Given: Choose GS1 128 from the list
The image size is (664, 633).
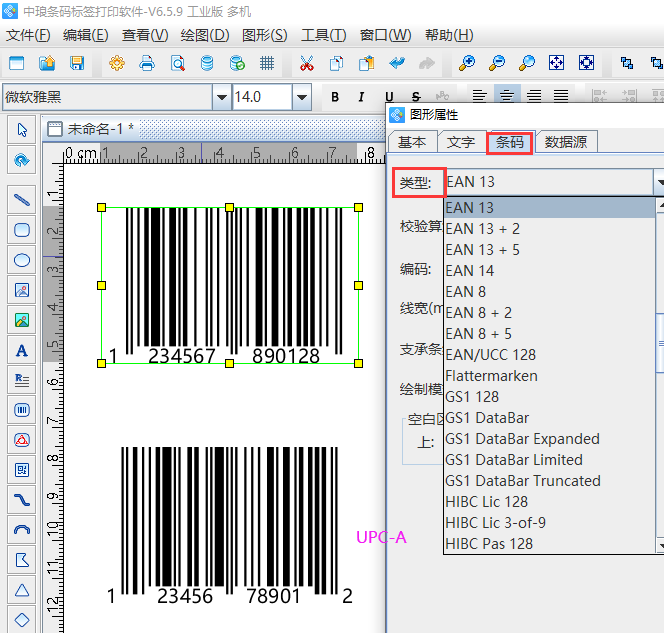Looking at the screenshot, I should click(x=550, y=397).
